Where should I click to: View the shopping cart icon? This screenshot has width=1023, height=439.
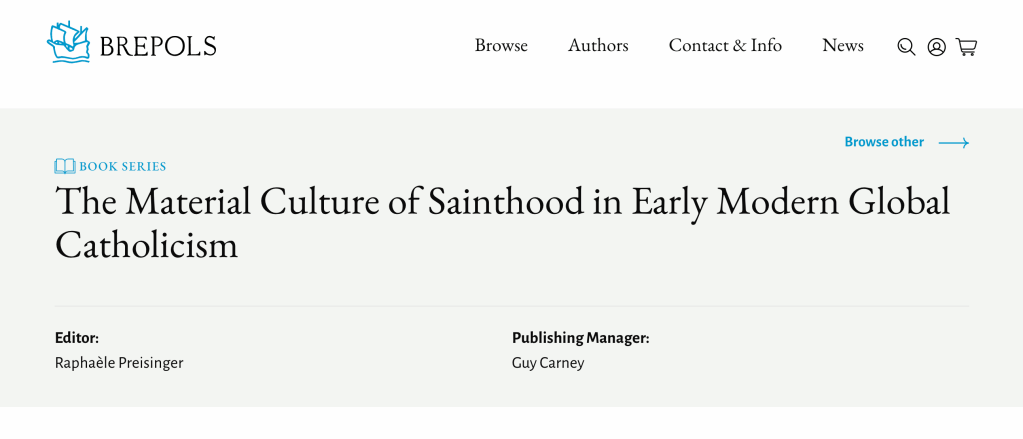[966, 47]
